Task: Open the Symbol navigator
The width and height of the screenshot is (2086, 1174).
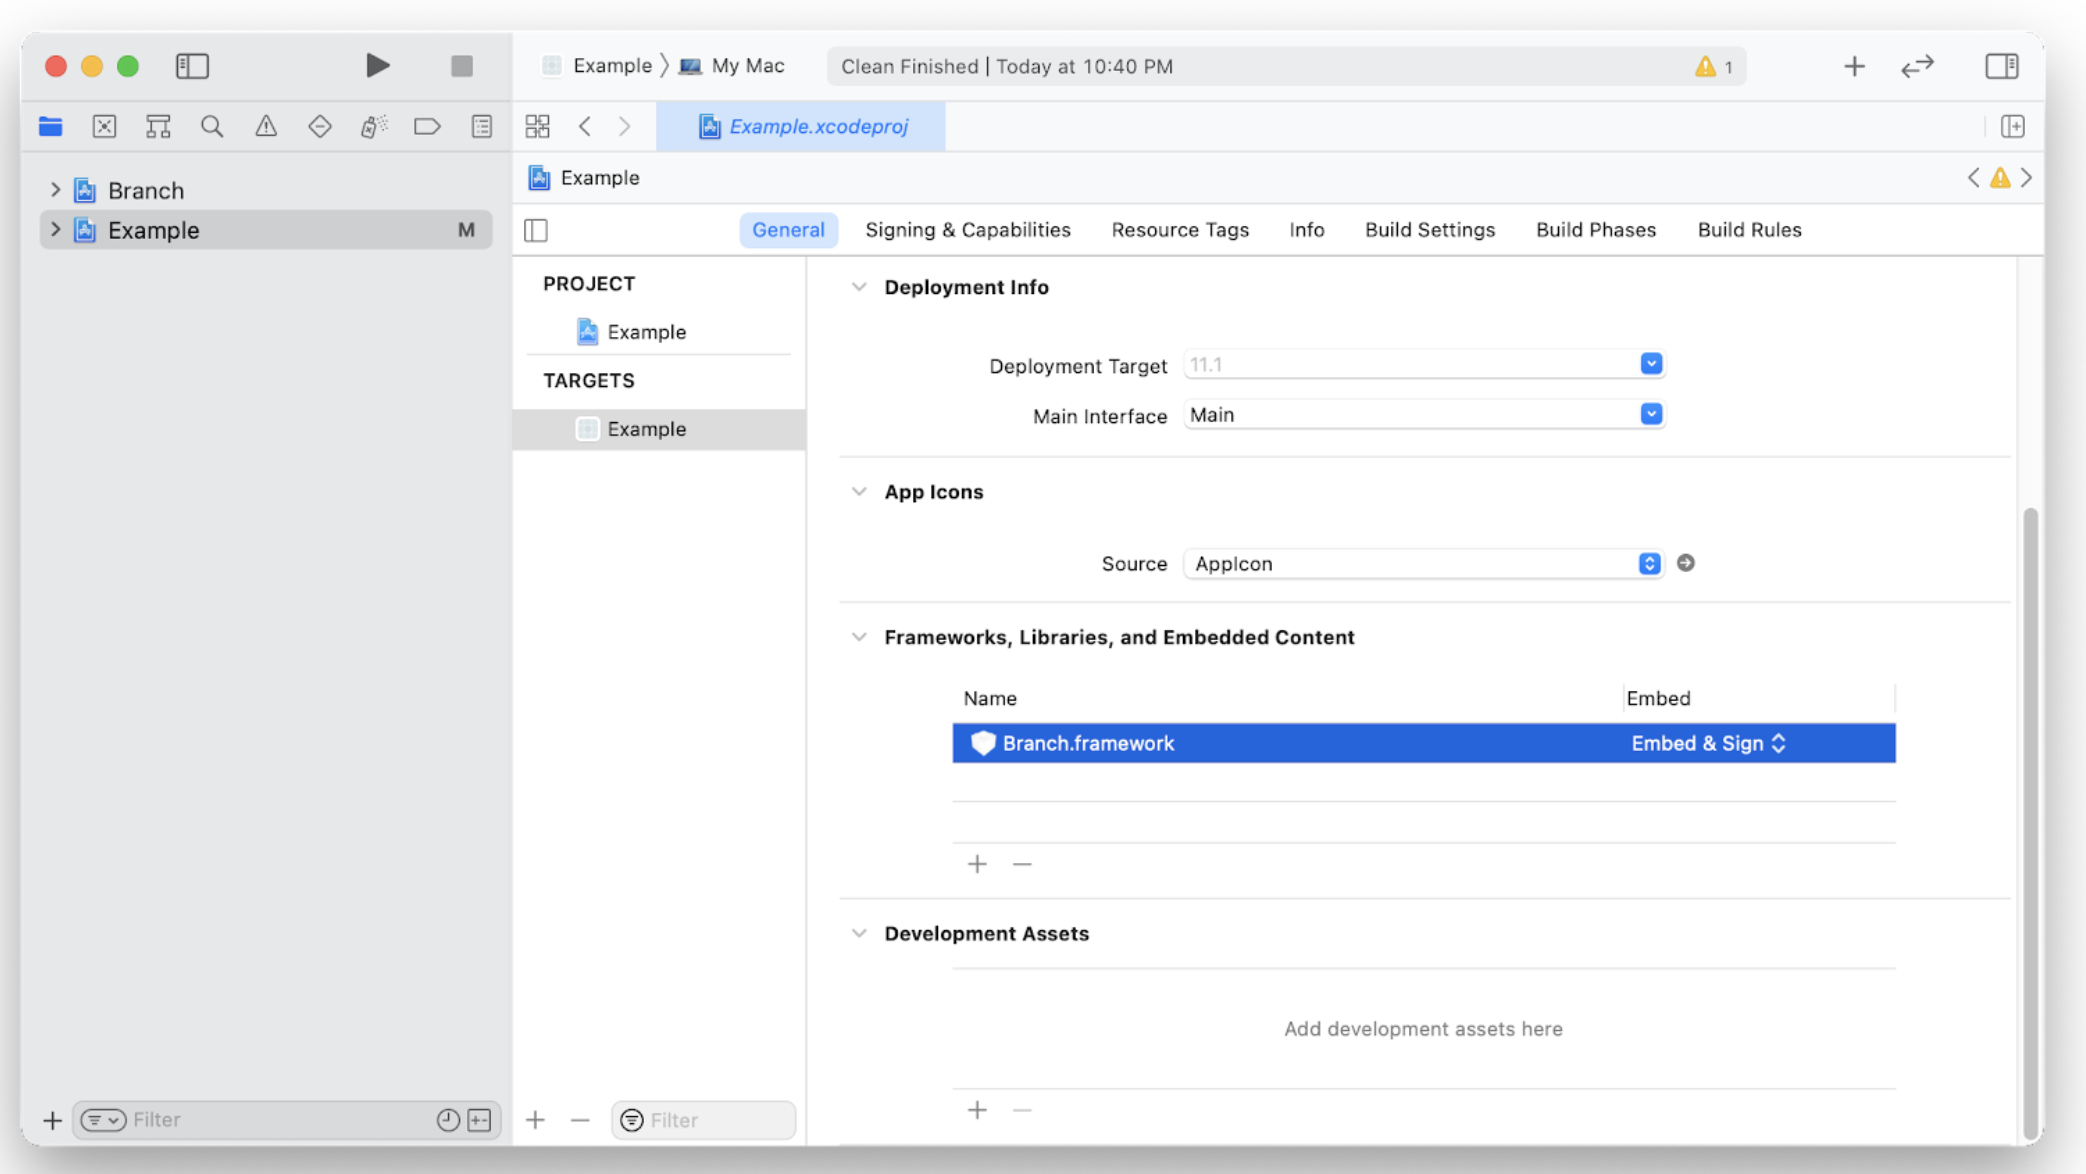Action: click(158, 126)
